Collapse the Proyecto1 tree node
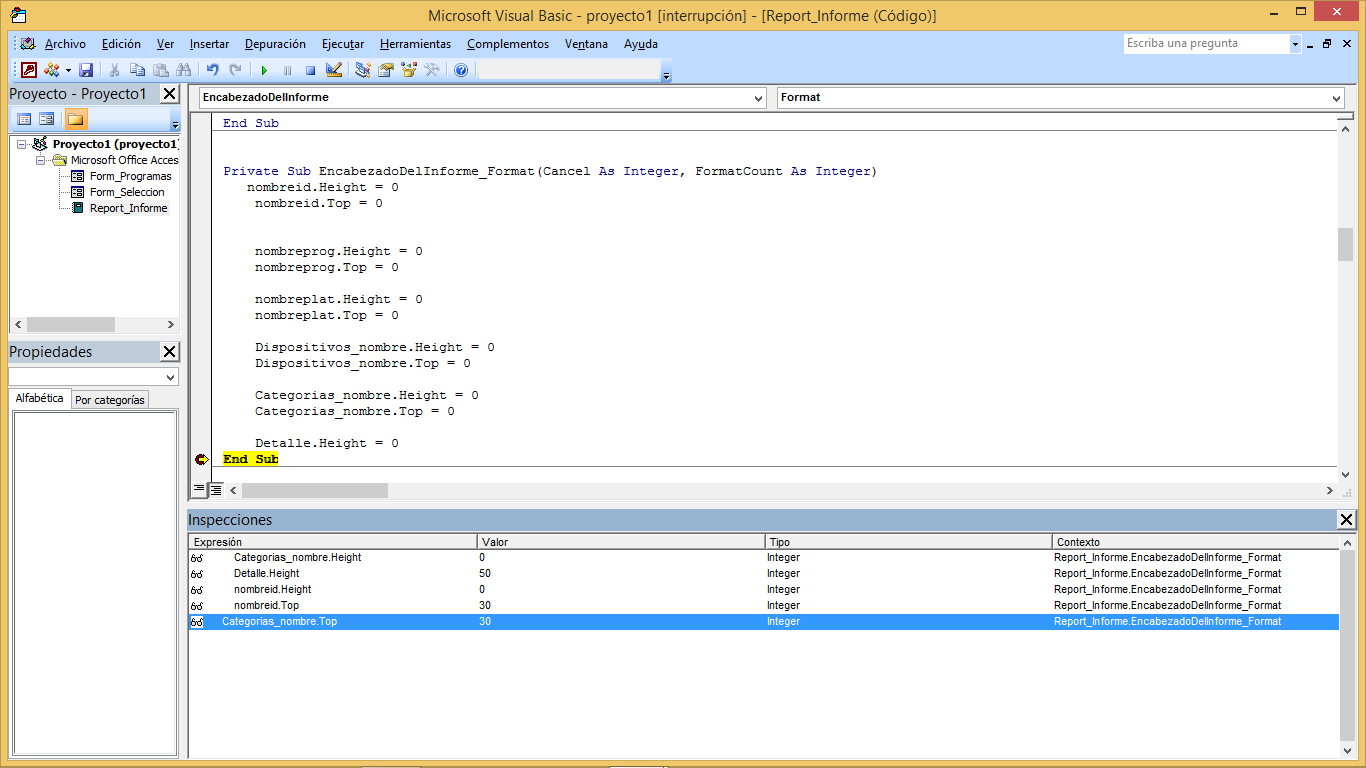Screen dimensions: 1366x768 coord(22,144)
